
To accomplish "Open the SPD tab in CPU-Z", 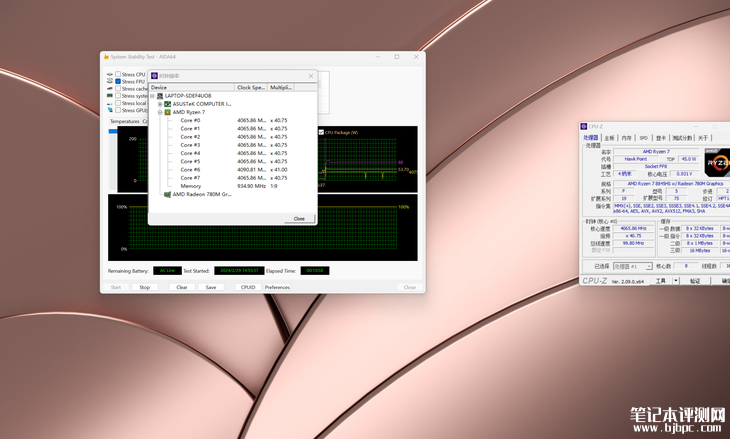I will pyautogui.click(x=643, y=138).
